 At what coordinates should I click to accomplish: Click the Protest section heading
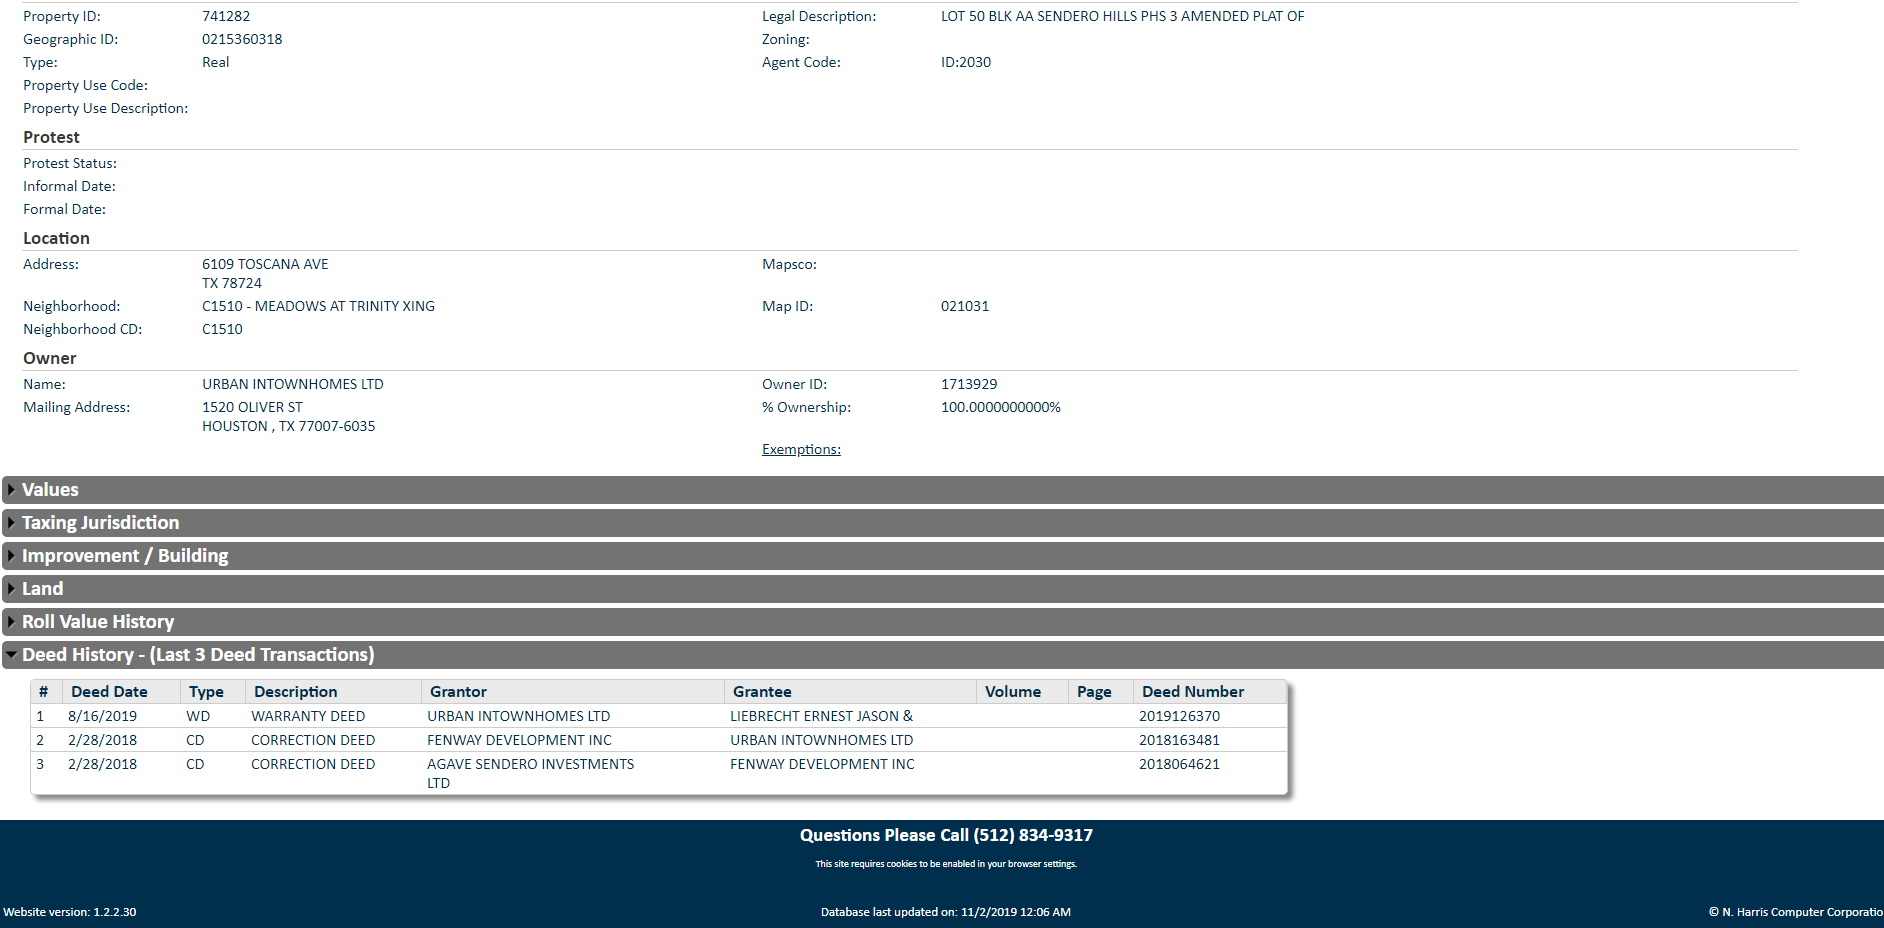[x=51, y=138]
